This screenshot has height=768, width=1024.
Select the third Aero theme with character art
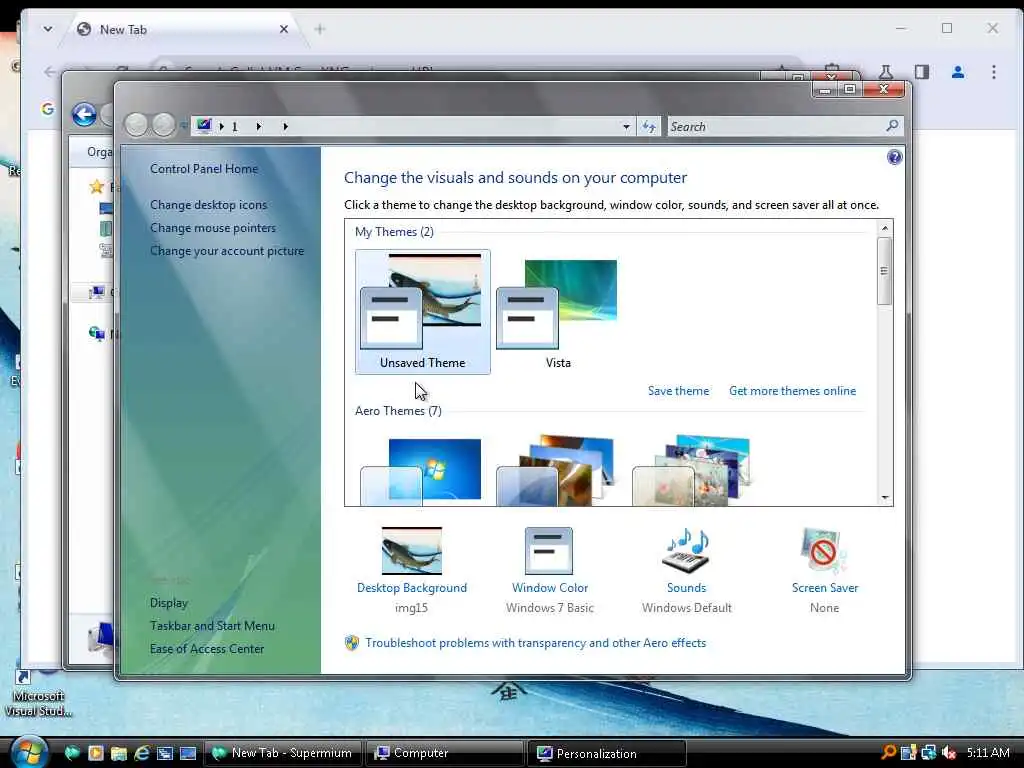(692, 470)
